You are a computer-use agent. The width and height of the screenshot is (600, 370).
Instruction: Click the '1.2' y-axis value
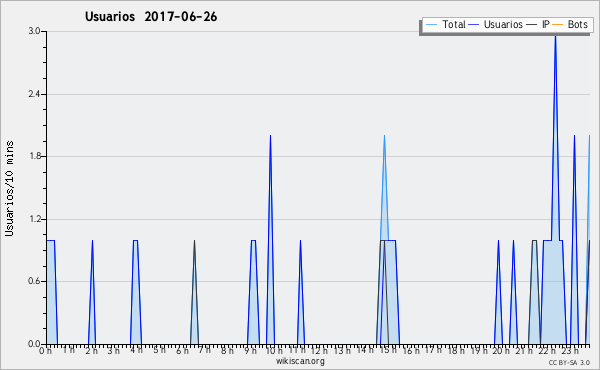[x=34, y=219]
